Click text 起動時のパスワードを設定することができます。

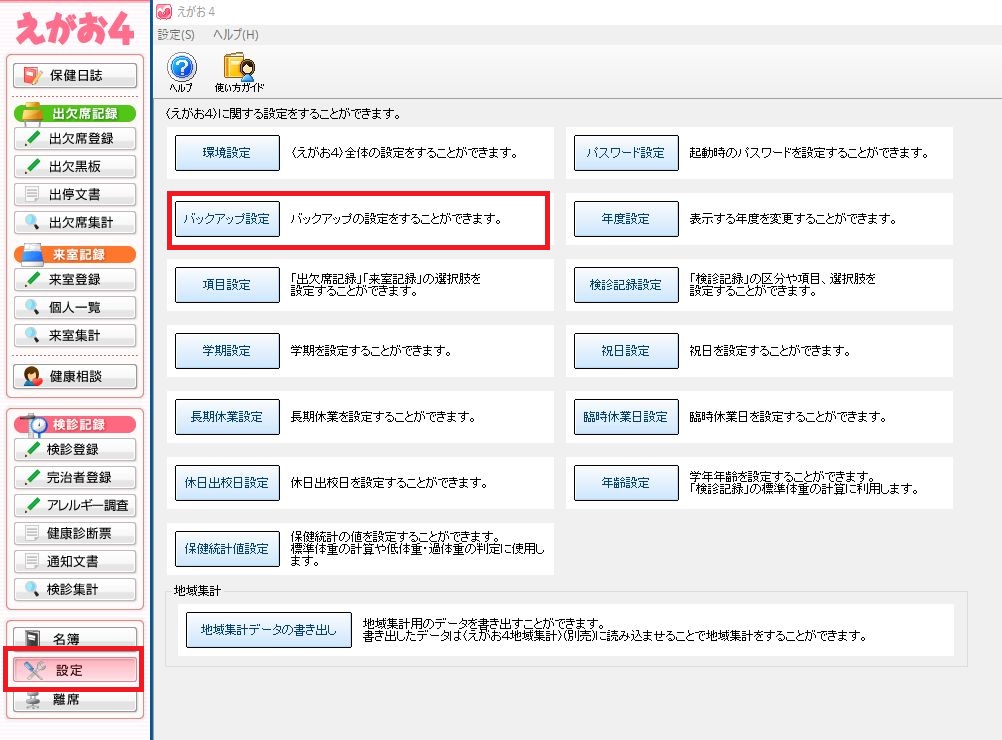(x=808, y=153)
